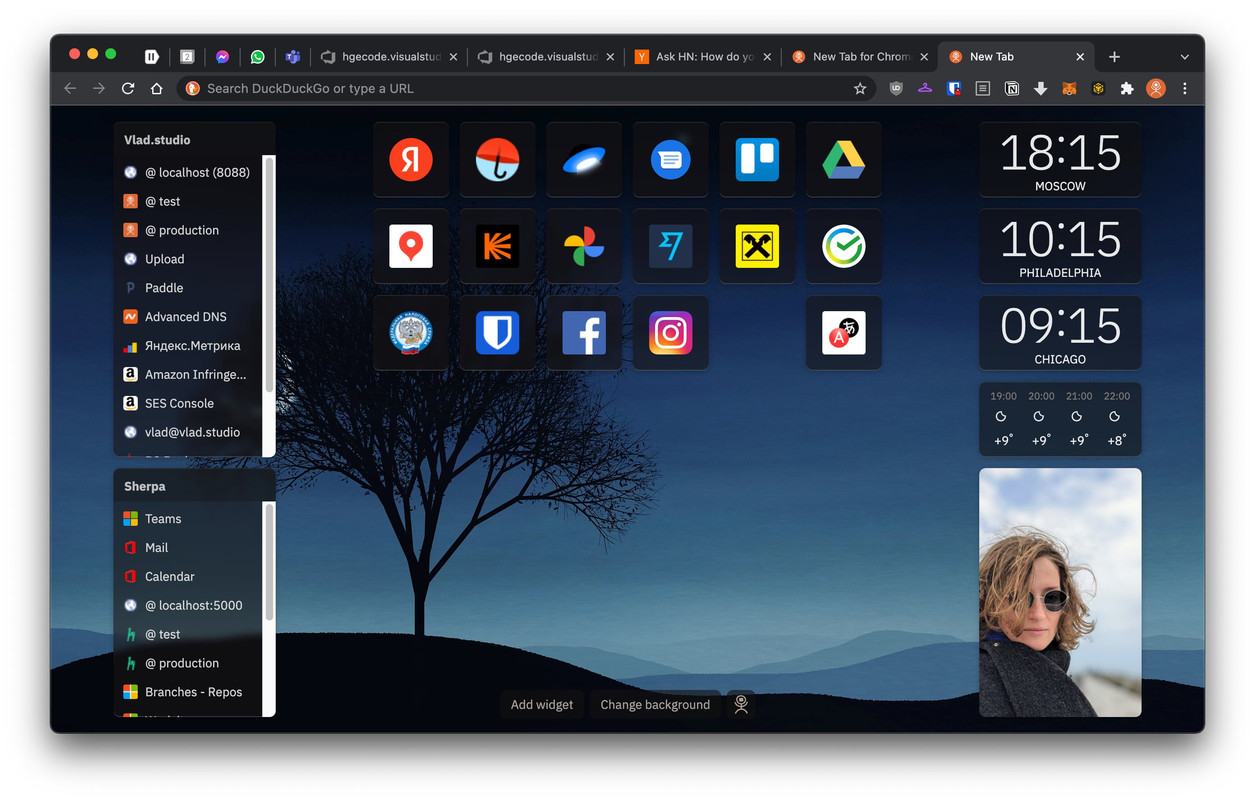Reload the page with refresh button
This screenshot has height=800, width=1255.
128,88
